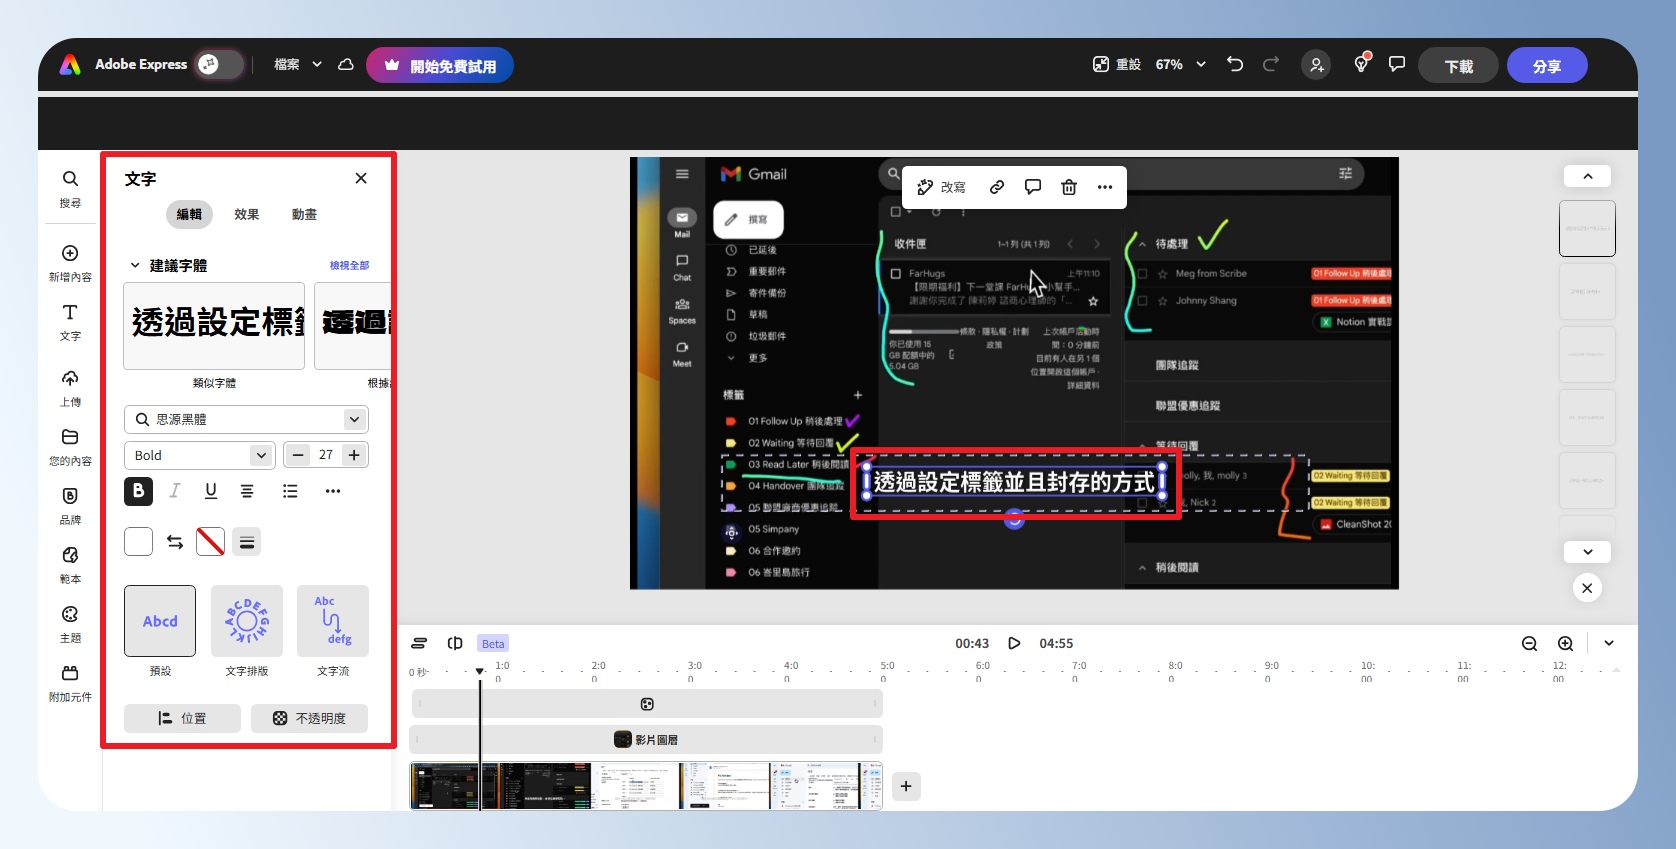This screenshot has height=849, width=1676.
Task: Click the Brand icon in sidebar
Action: [x=70, y=504]
